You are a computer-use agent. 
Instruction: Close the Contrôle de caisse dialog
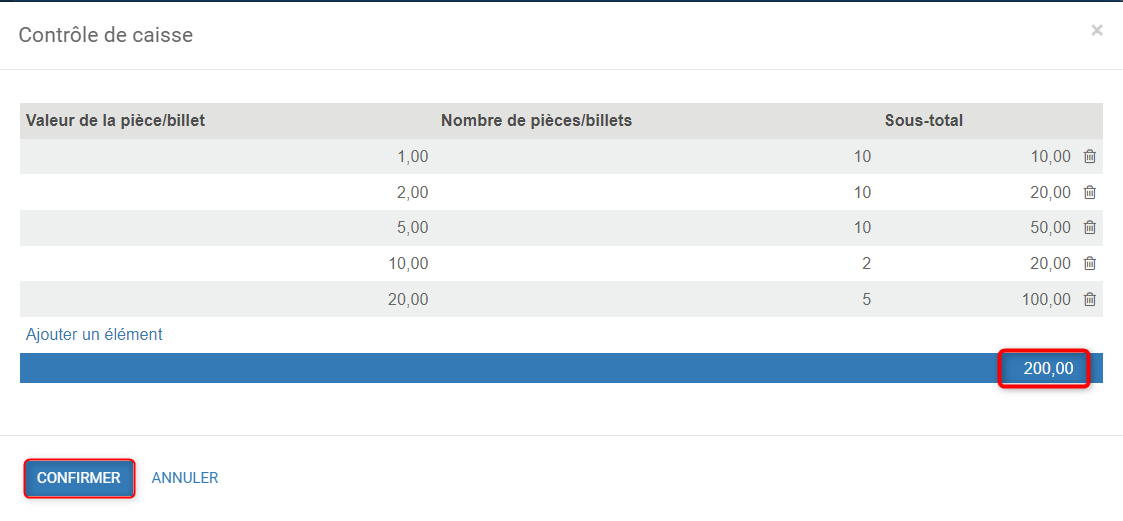click(x=1097, y=30)
